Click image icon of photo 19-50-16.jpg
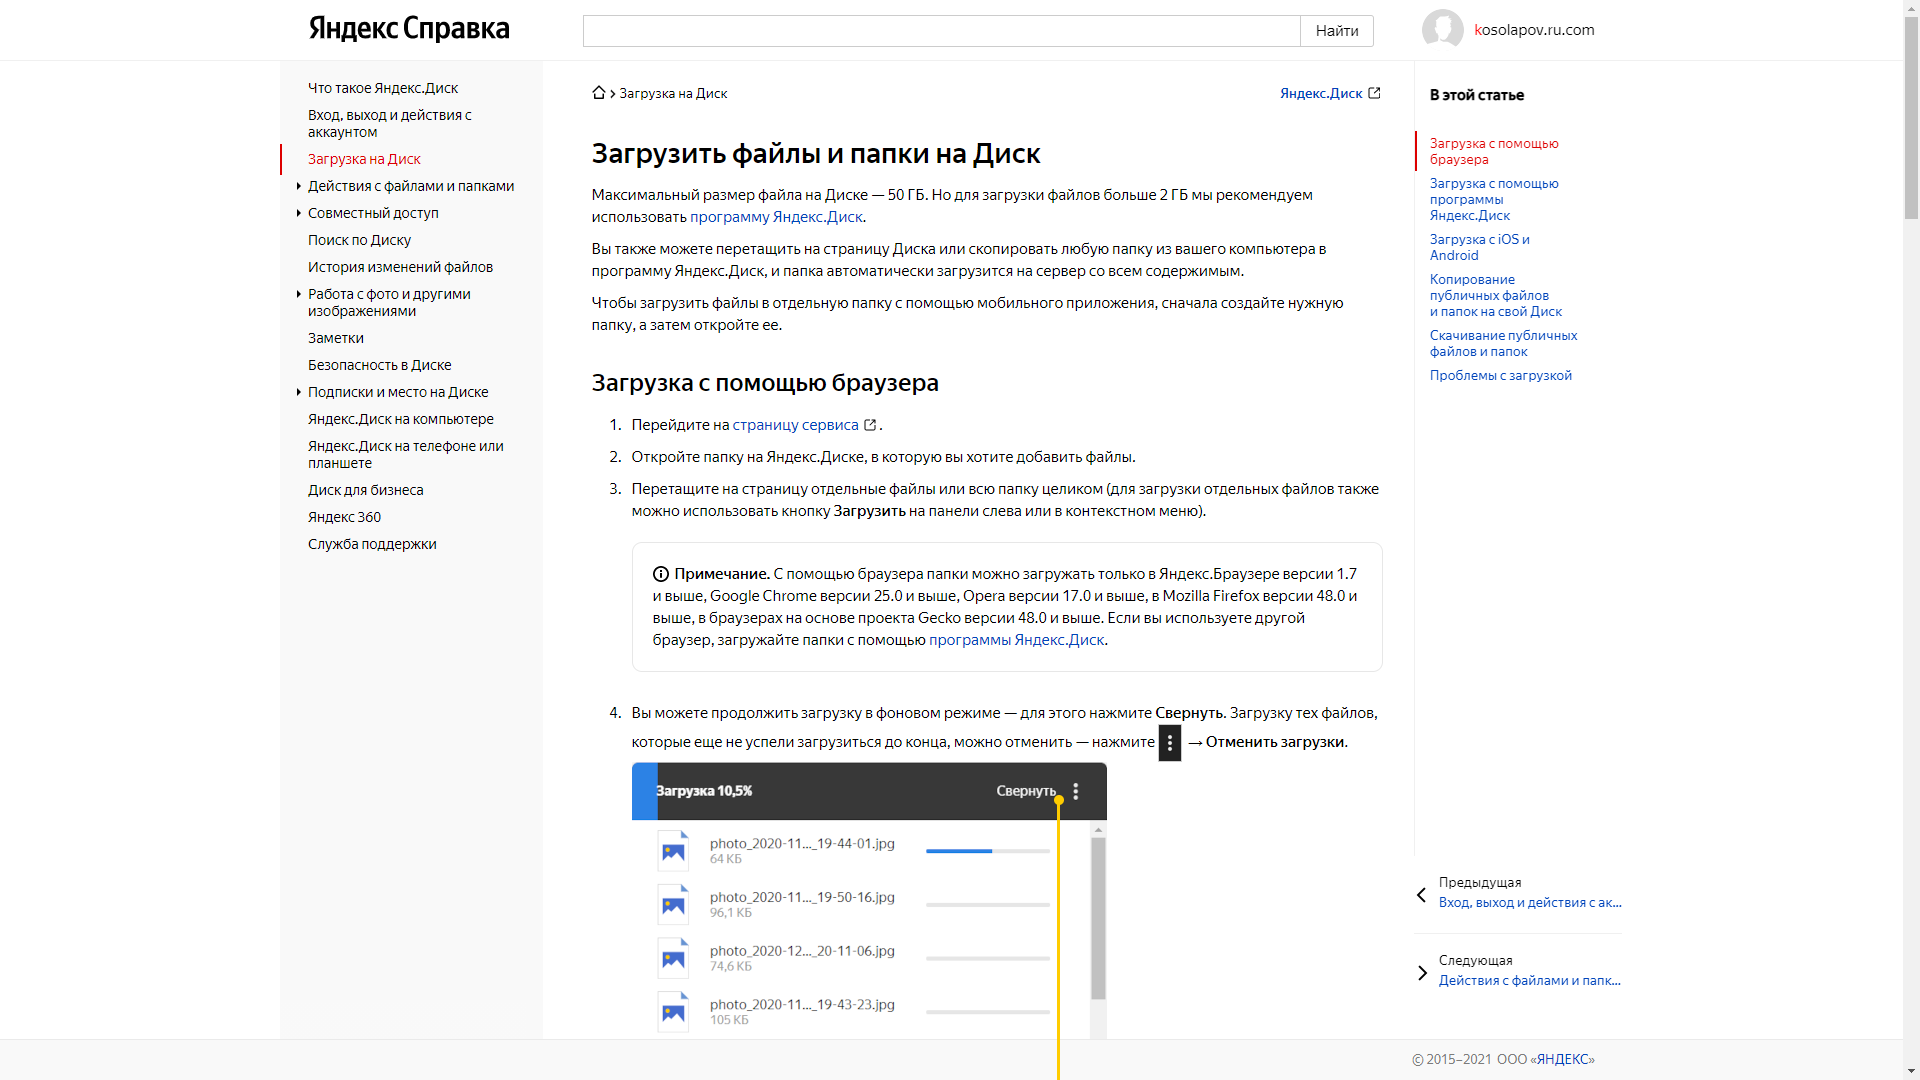This screenshot has height=1080, width=1920. click(673, 905)
